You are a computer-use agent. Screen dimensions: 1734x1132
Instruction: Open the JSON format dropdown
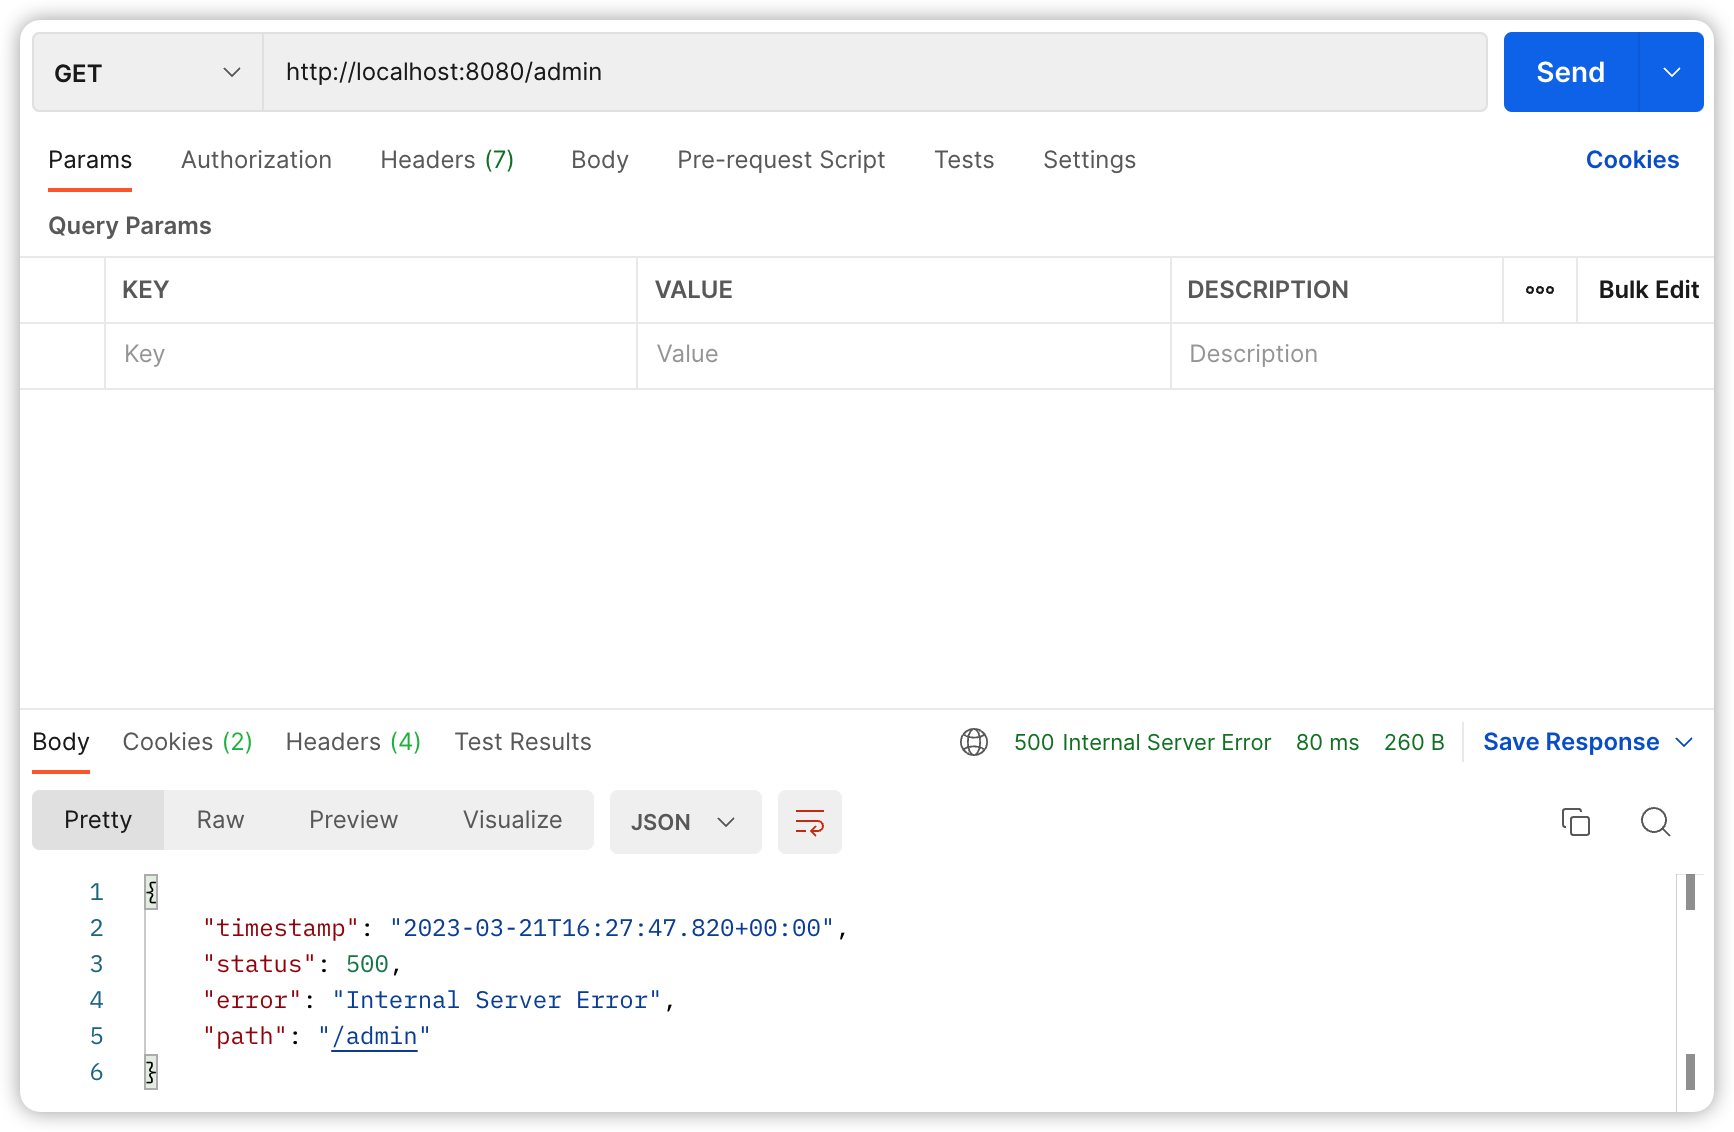pyautogui.click(x=686, y=822)
